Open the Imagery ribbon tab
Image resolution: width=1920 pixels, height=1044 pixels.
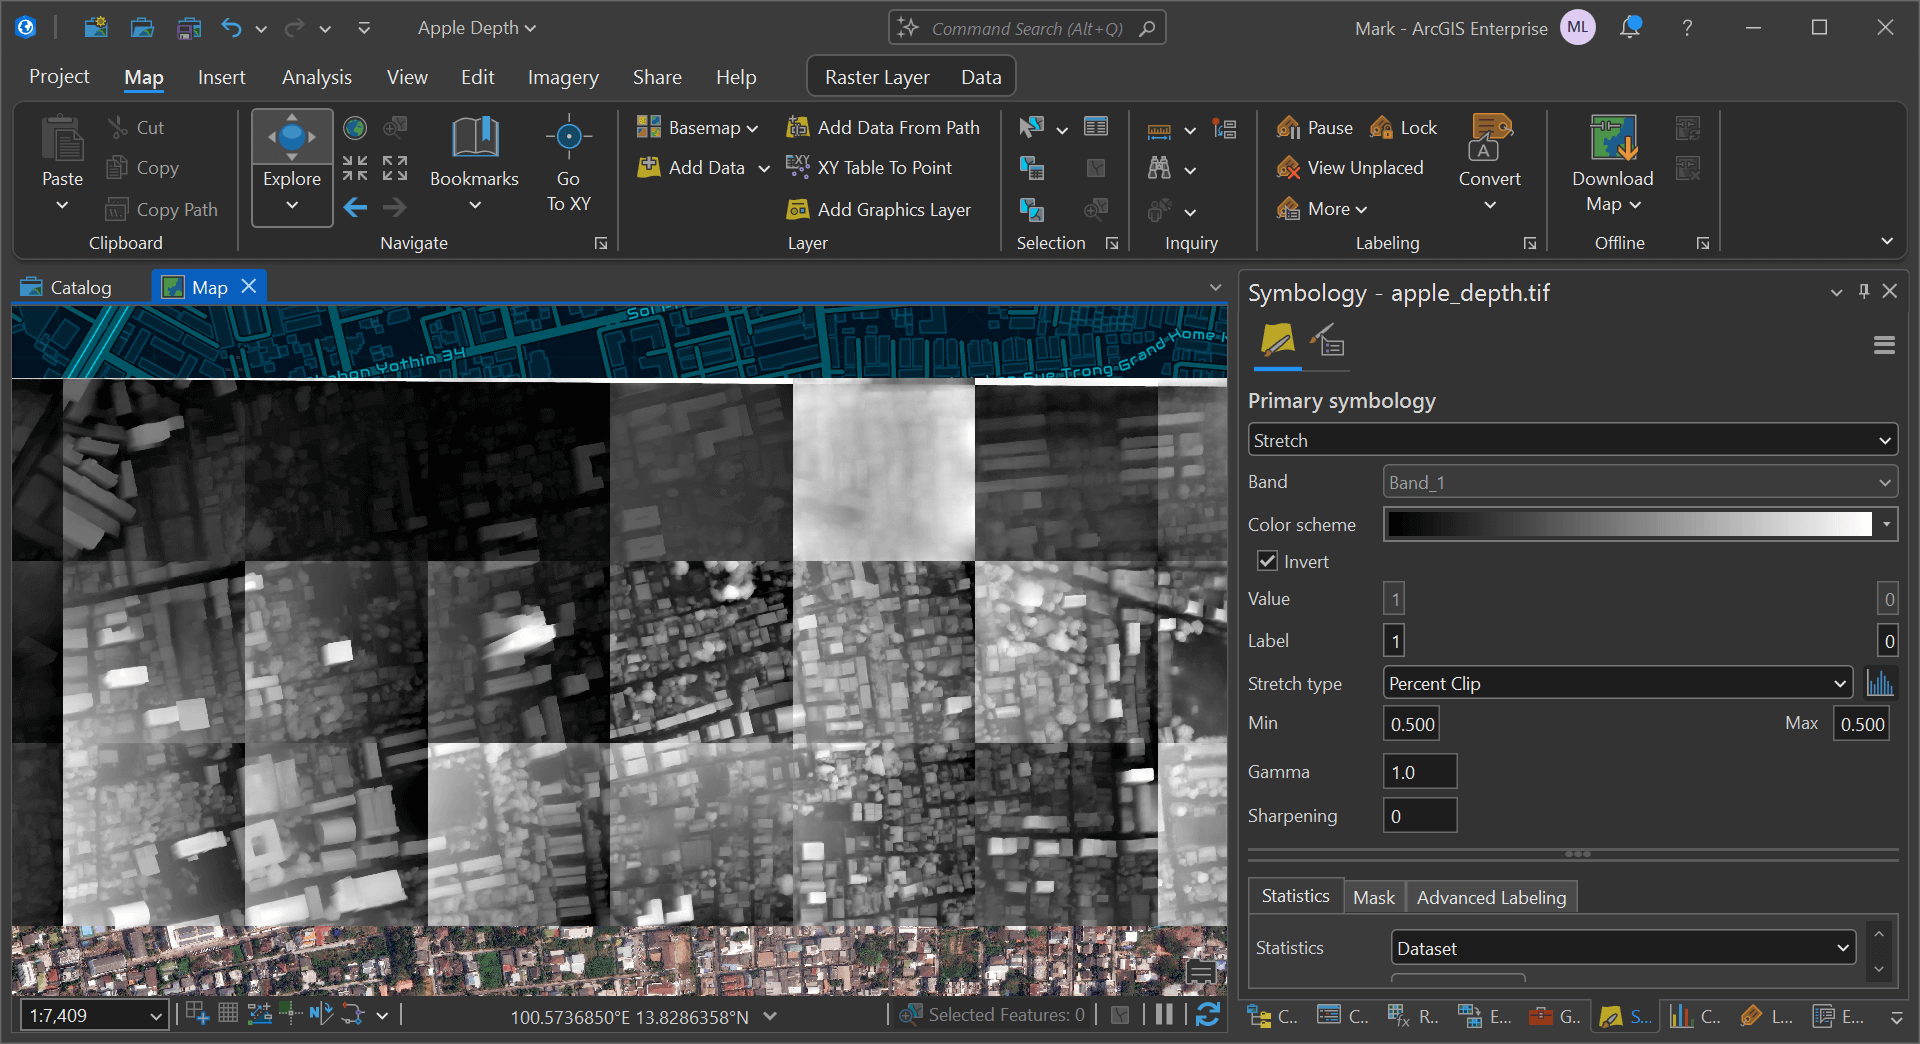click(563, 77)
